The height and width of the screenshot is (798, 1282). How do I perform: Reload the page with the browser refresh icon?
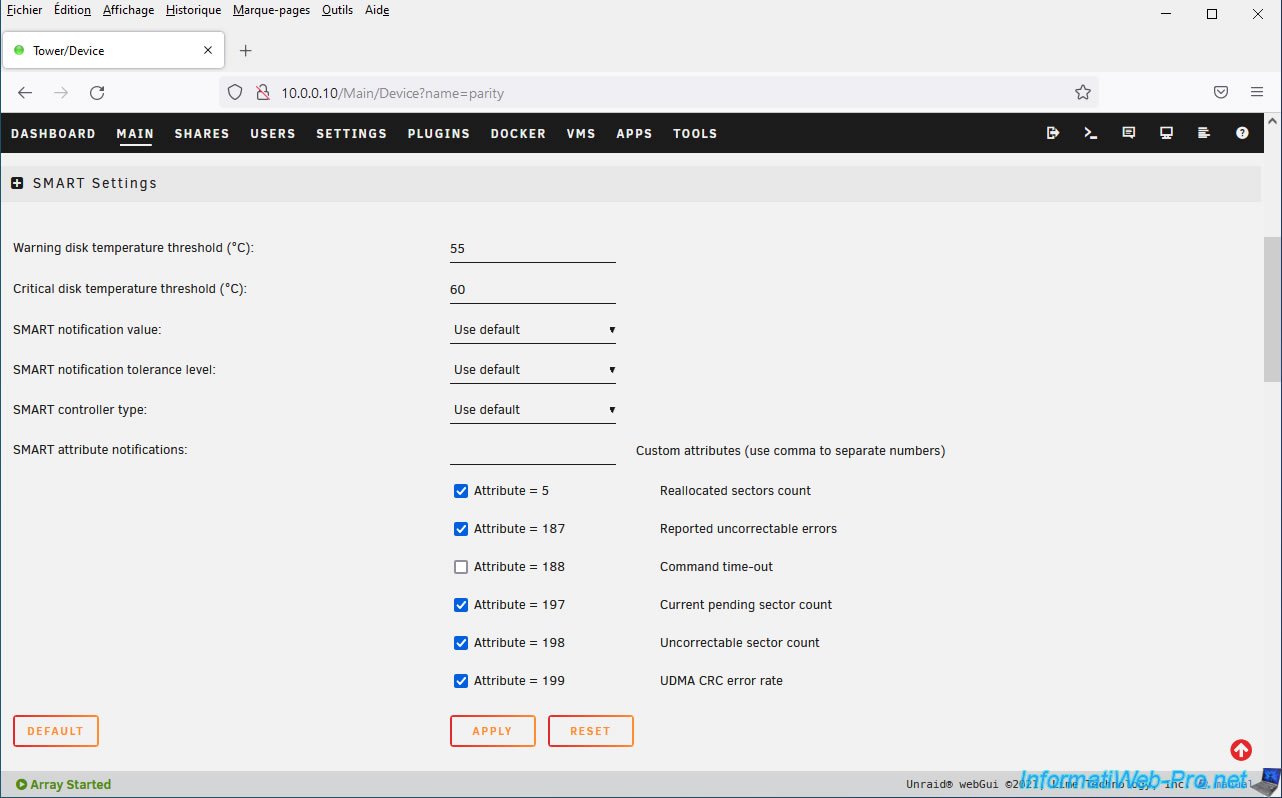point(97,92)
